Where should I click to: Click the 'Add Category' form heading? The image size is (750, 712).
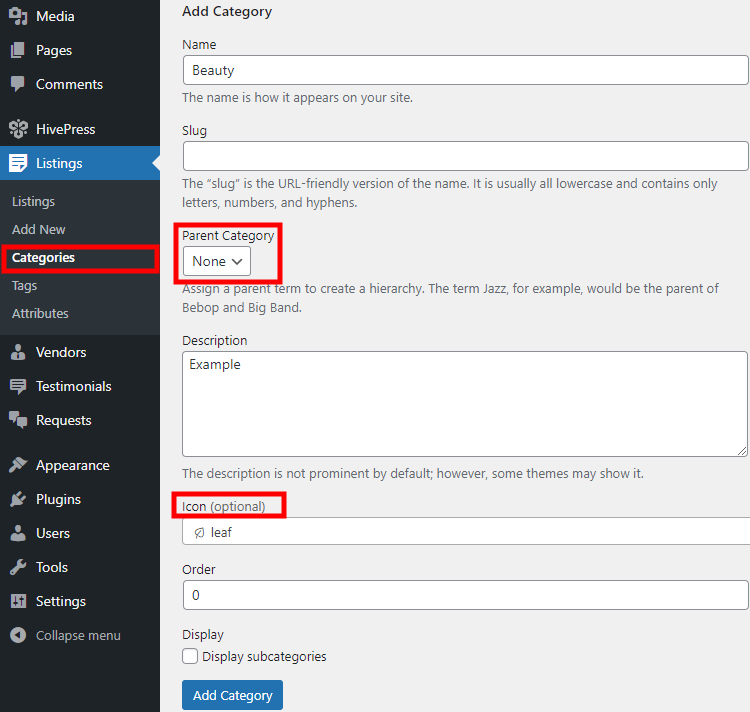click(x=227, y=11)
